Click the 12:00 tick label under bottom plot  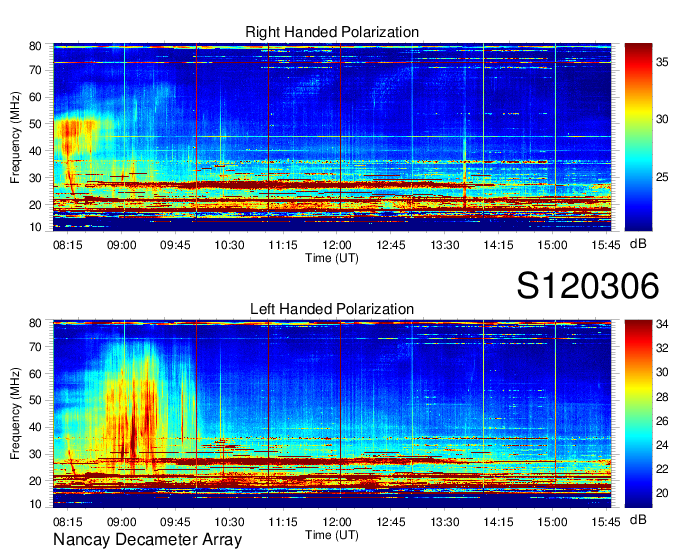pyautogui.click(x=337, y=523)
